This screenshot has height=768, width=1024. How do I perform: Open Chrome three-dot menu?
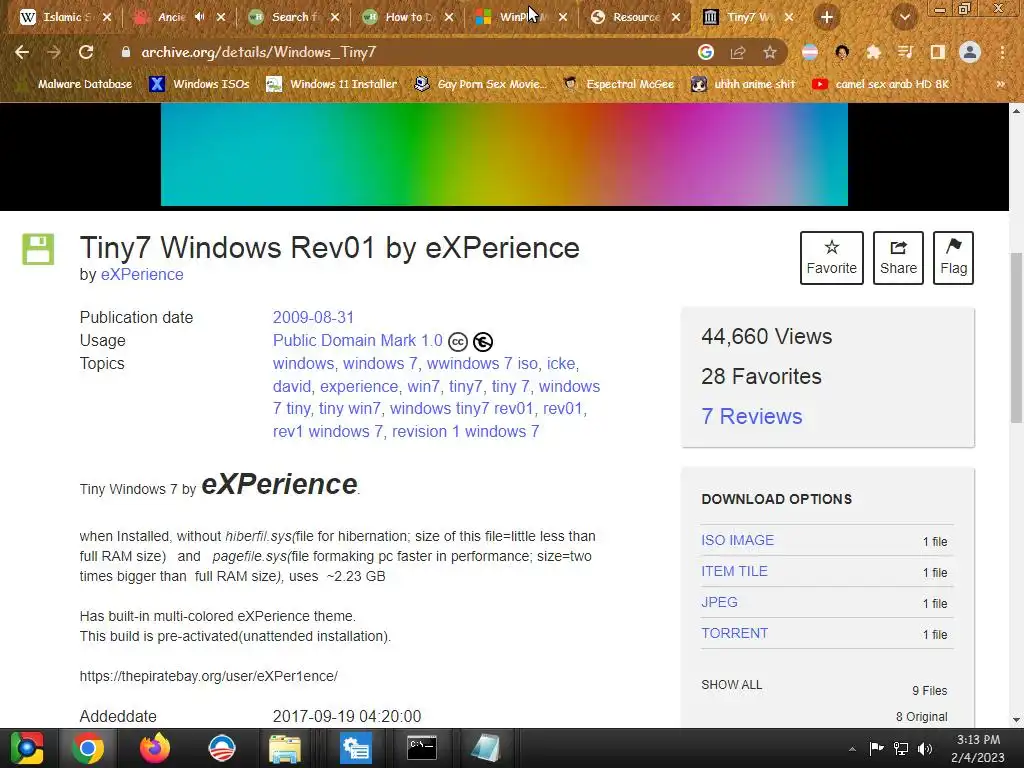(1002, 52)
